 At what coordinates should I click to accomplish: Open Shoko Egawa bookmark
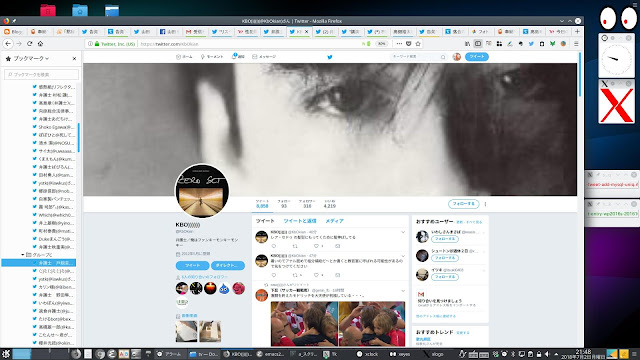54,127
